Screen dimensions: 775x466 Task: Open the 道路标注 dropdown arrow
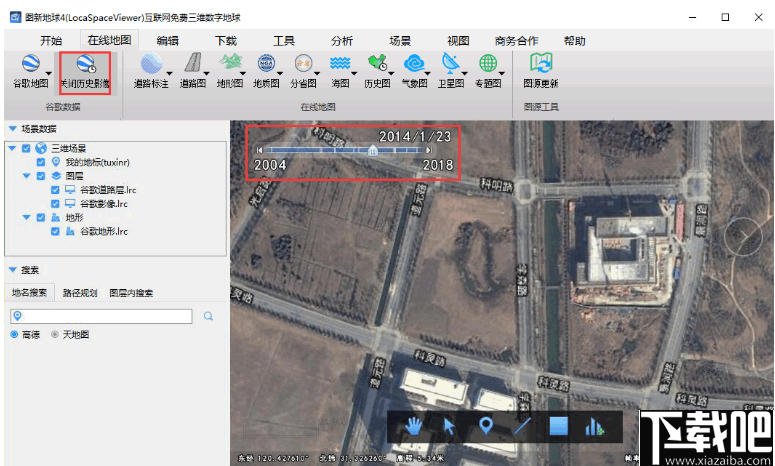169,74
